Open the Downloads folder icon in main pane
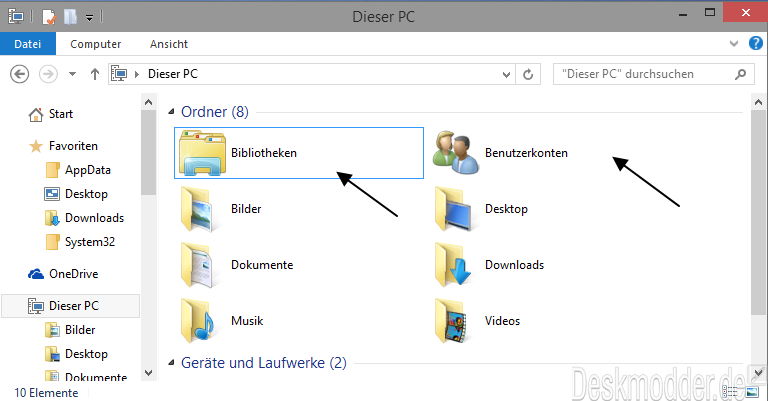Image resolution: width=768 pixels, height=401 pixels. pyautogui.click(x=453, y=265)
